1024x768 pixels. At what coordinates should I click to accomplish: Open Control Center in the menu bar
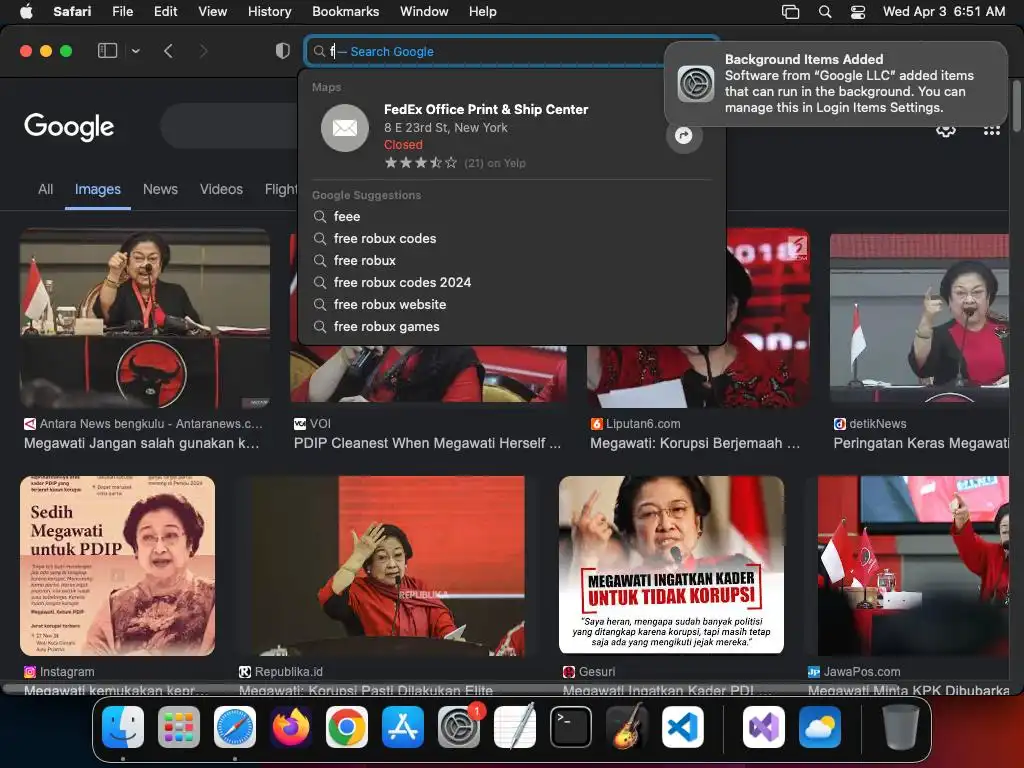[x=858, y=12]
